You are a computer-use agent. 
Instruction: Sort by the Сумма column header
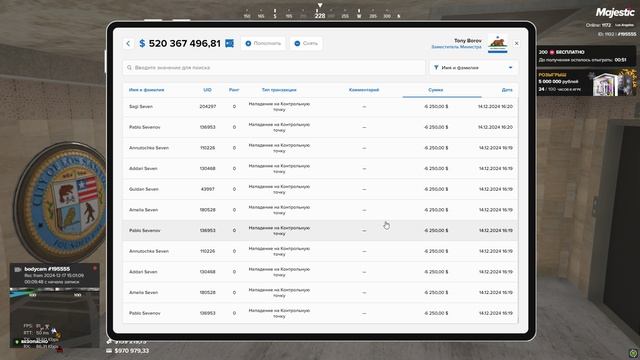(x=436, y=90)
